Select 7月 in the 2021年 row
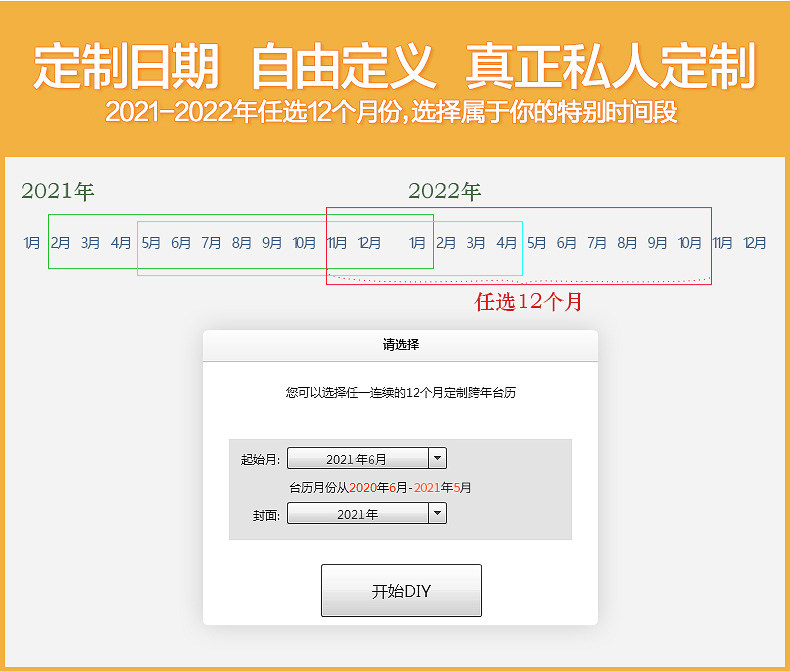The width and height of the screenshot is (790, 671). pyautogui.click(x=211, y=243)
